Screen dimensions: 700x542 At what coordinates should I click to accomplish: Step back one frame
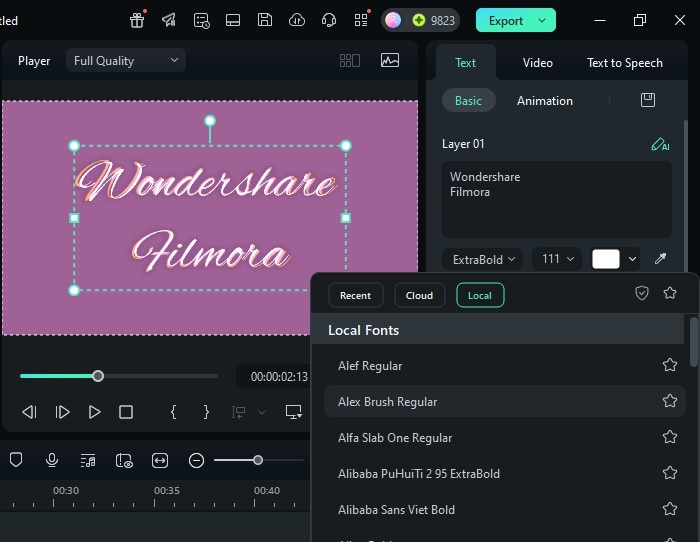pos(29,412)
